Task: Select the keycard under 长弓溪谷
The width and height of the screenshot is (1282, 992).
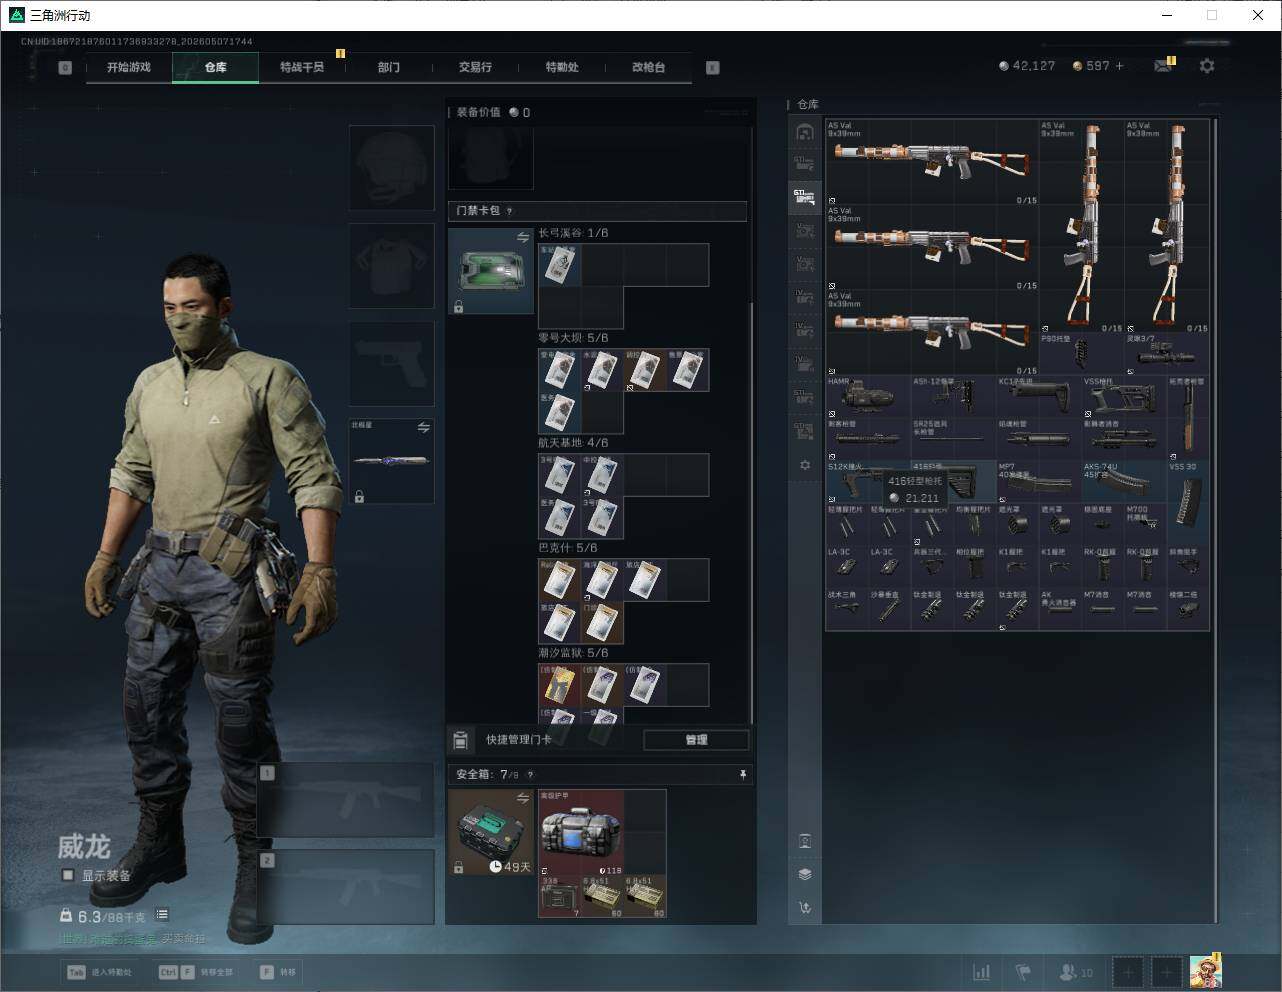Action: click(560, 265)
